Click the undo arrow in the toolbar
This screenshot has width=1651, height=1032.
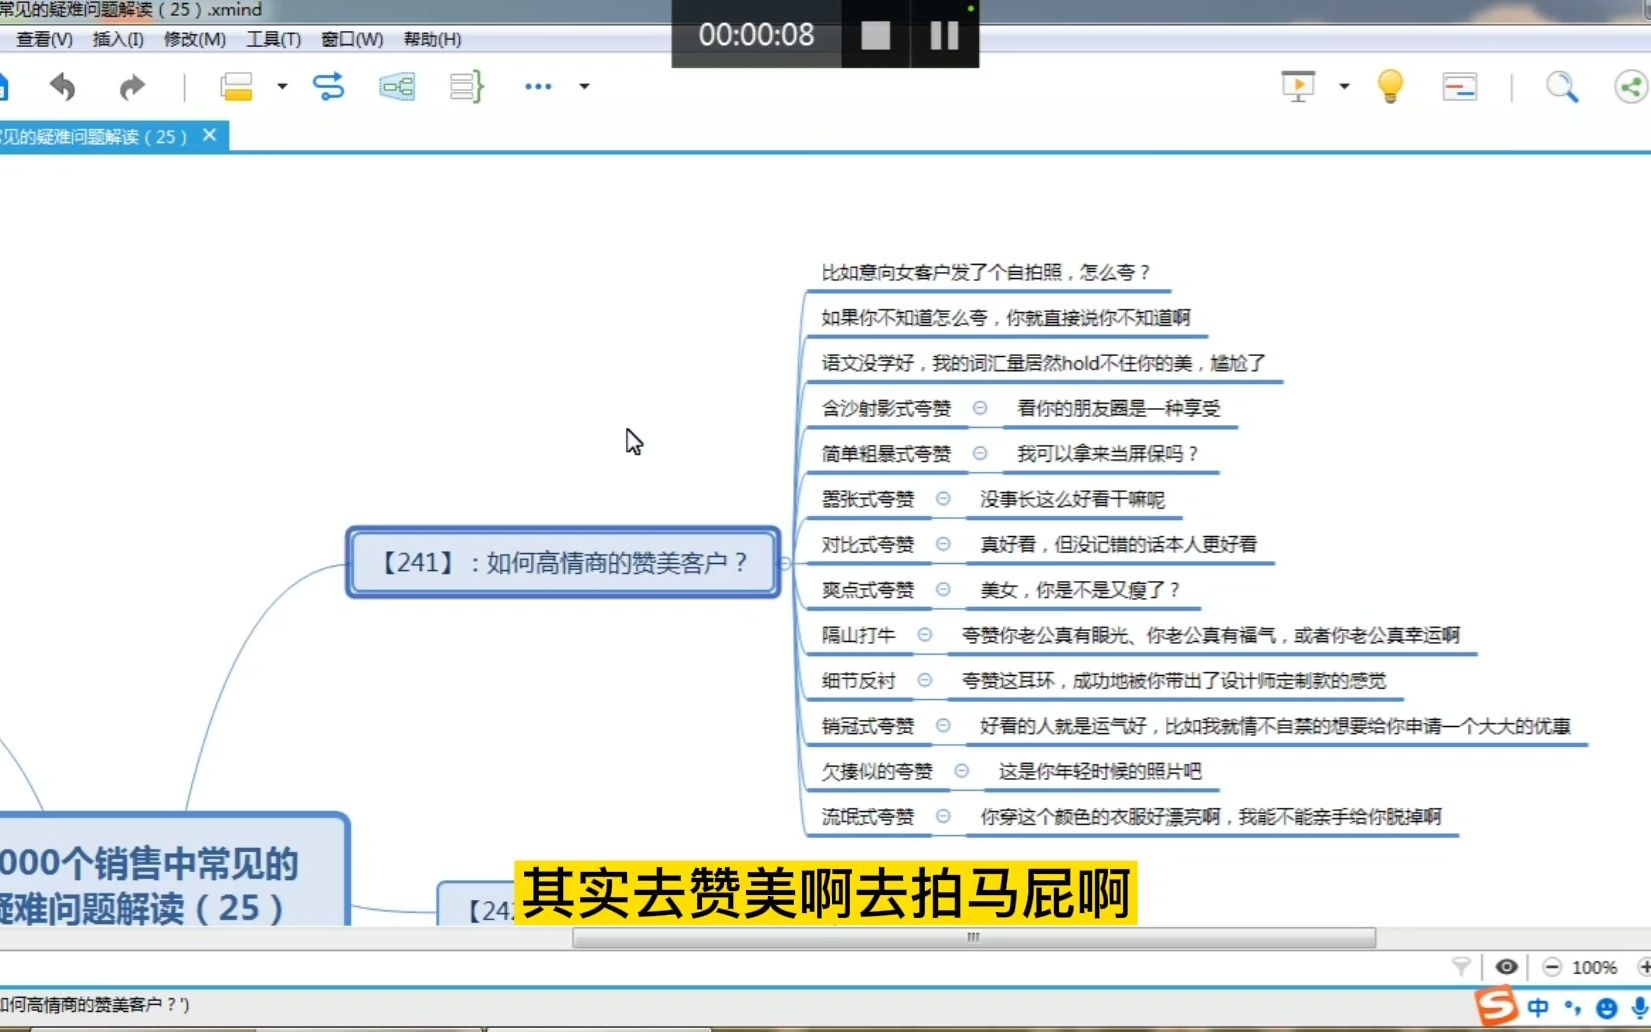click(x=62, y=88)
